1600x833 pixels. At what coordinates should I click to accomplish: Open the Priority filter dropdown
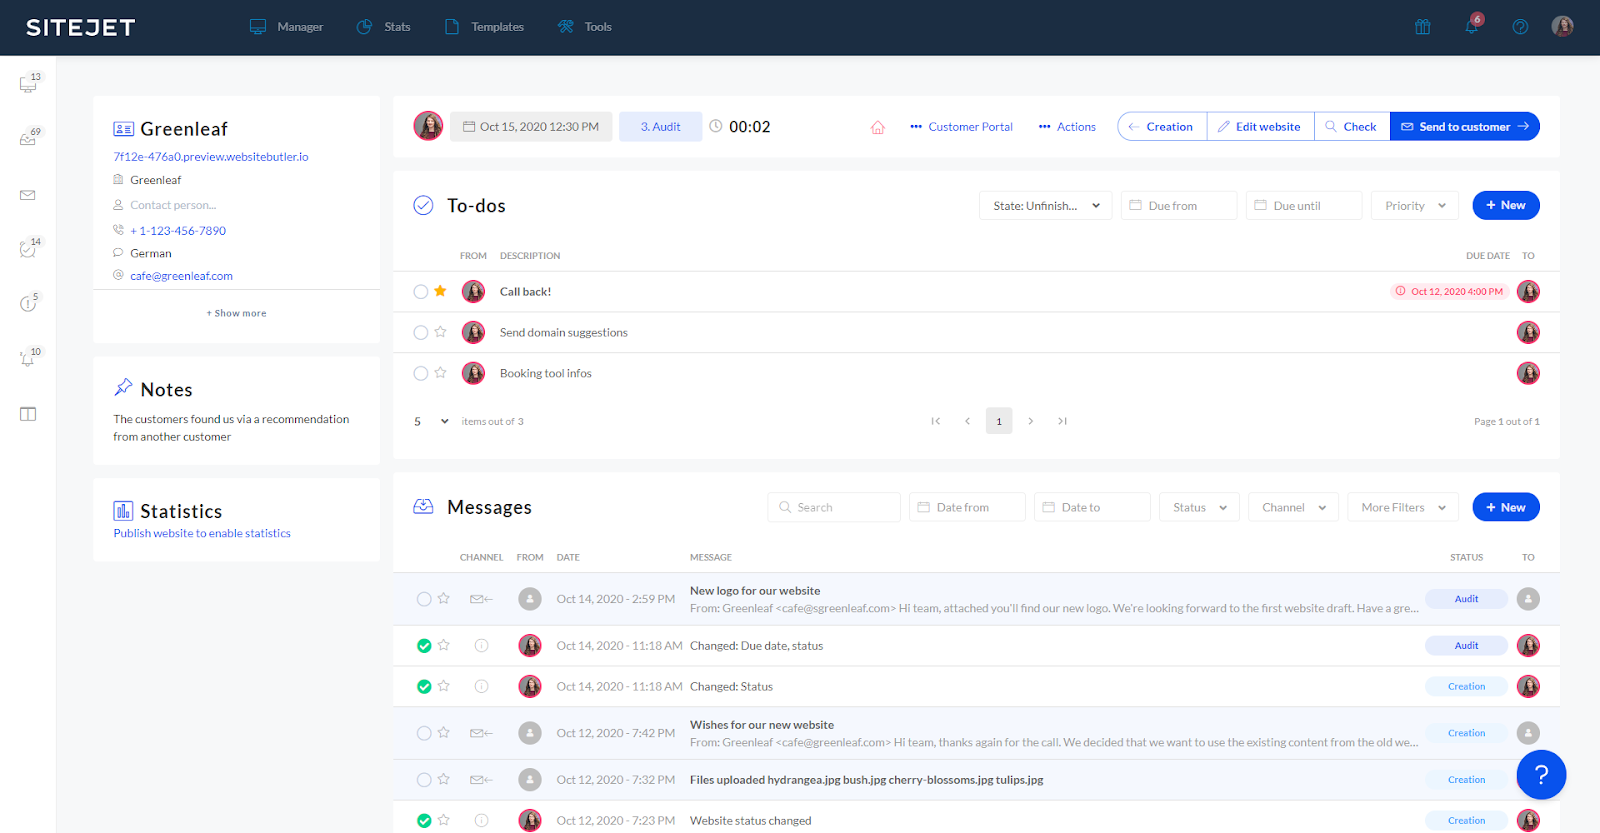(x=1415, y=205)
